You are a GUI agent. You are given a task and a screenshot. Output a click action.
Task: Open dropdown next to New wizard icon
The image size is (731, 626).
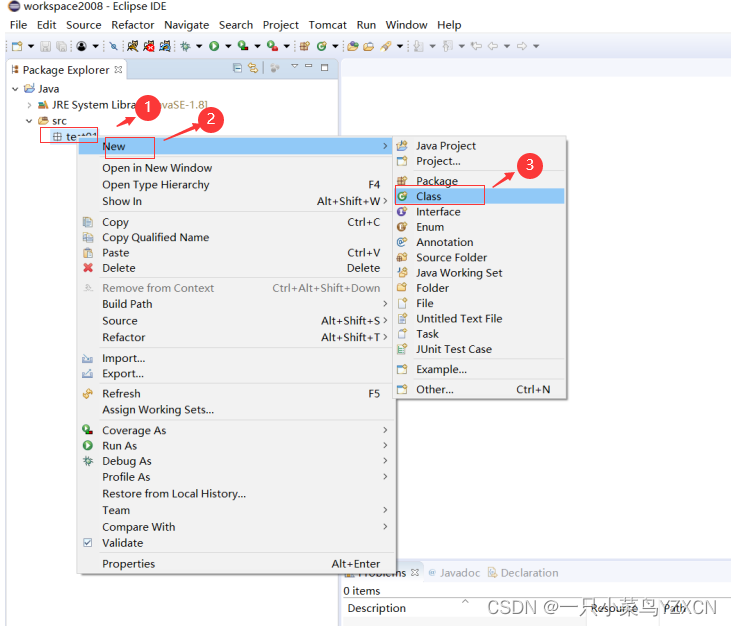pyautogui.click(x=31, y=46)
